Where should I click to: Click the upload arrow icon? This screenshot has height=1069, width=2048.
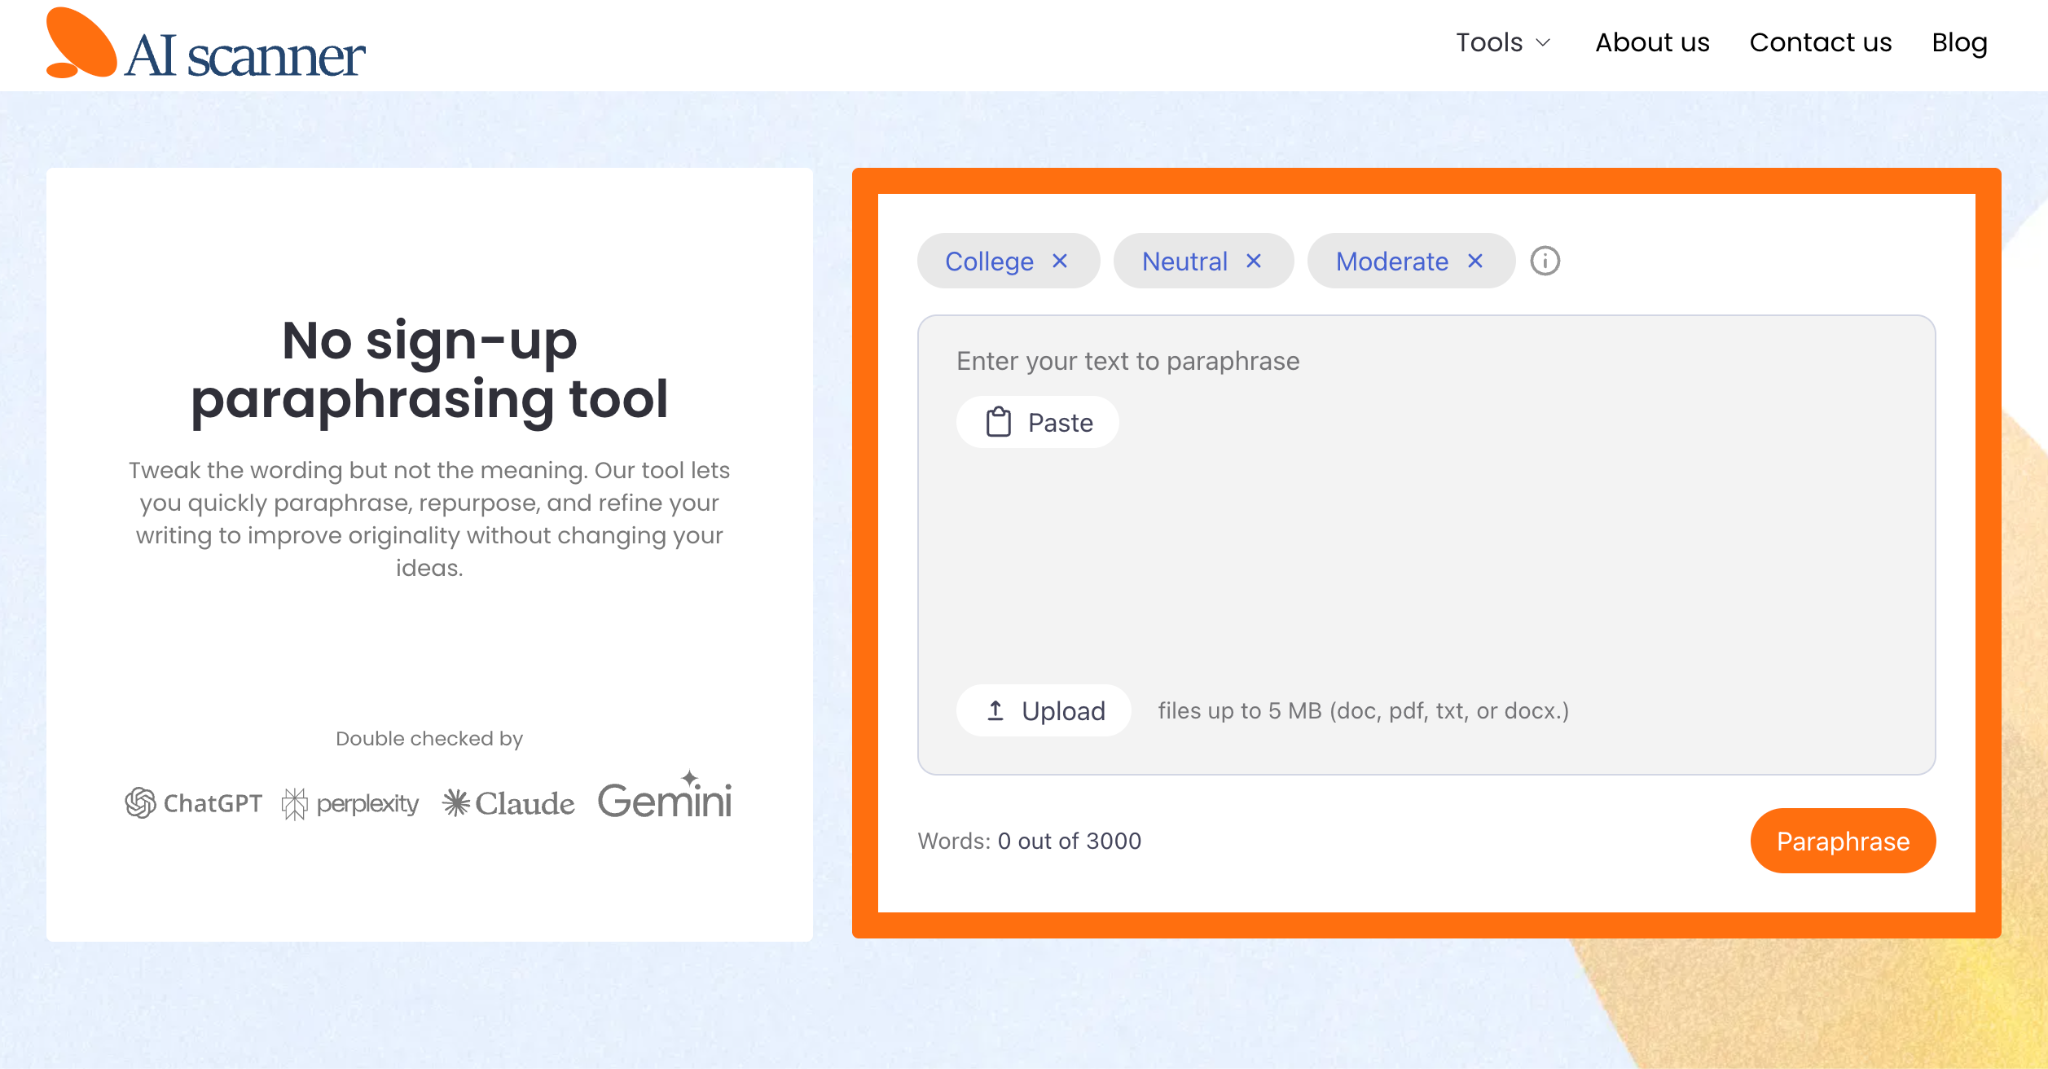(995, 711)
